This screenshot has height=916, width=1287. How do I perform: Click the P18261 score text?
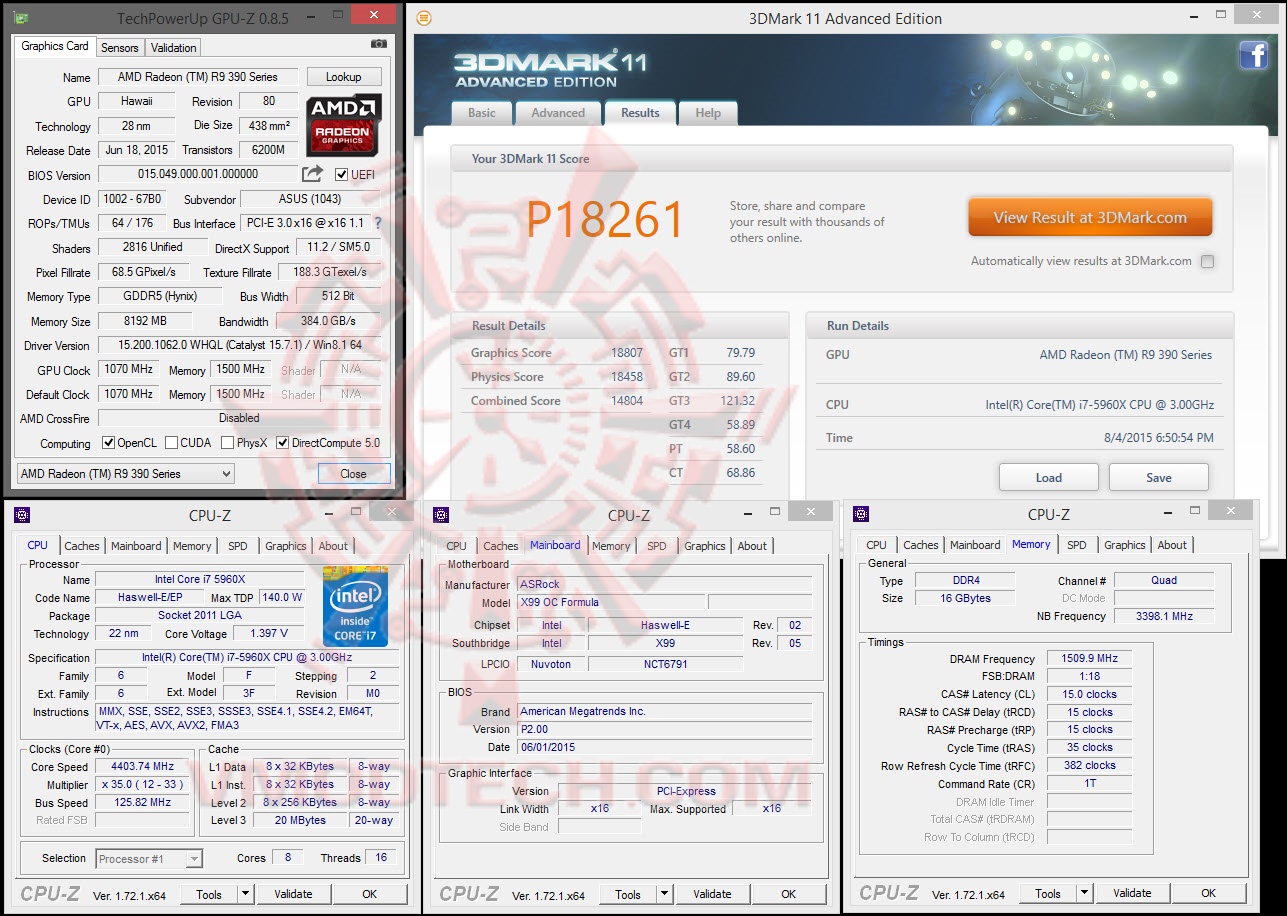[605, 220]
